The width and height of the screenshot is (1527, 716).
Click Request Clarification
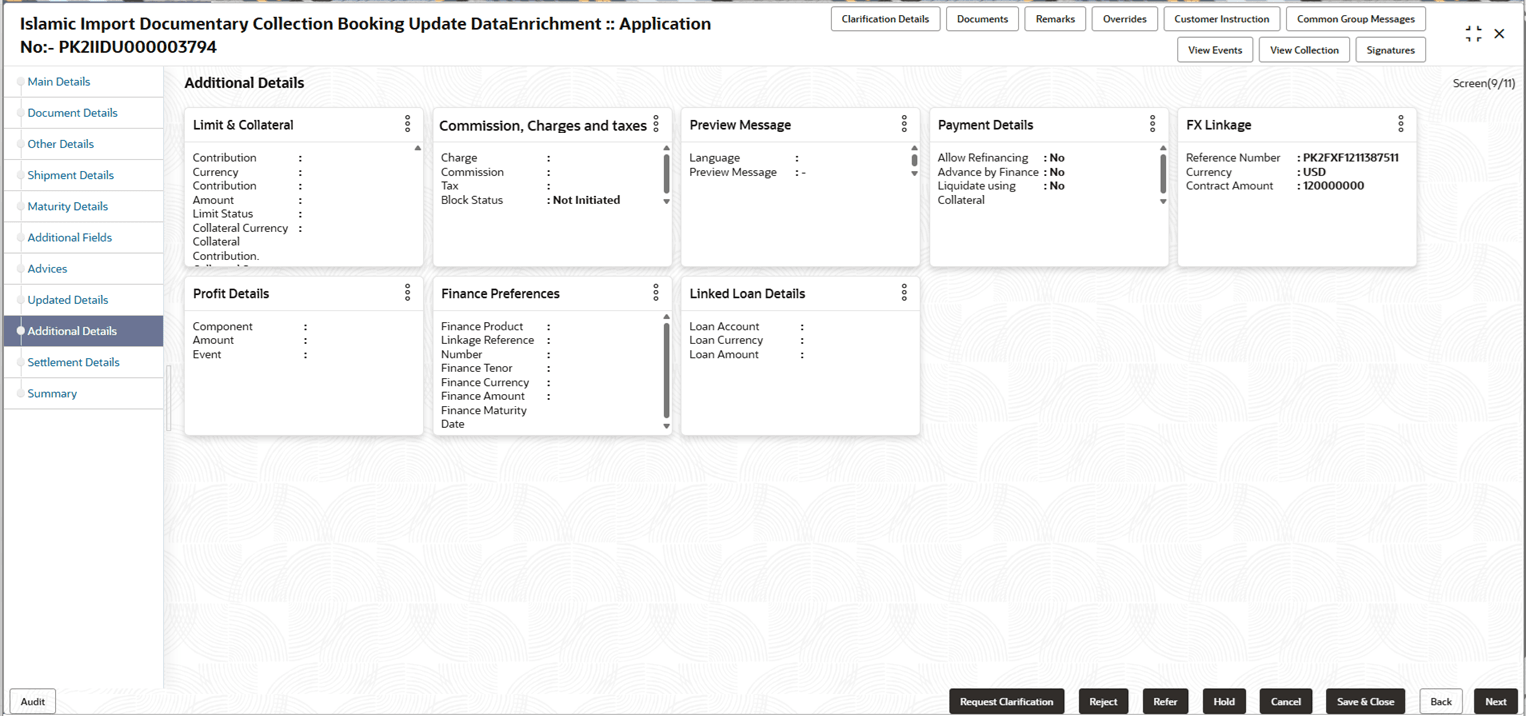click(1006, 702)
